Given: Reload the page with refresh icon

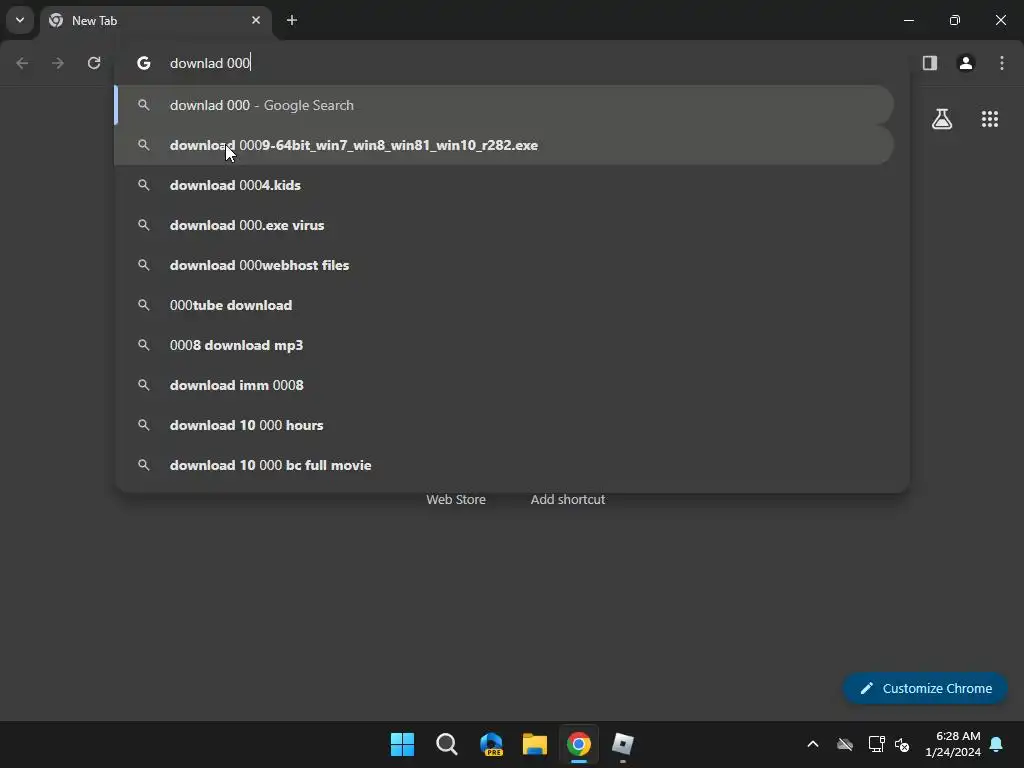Looking at the screenshot, I should point(94,63).
